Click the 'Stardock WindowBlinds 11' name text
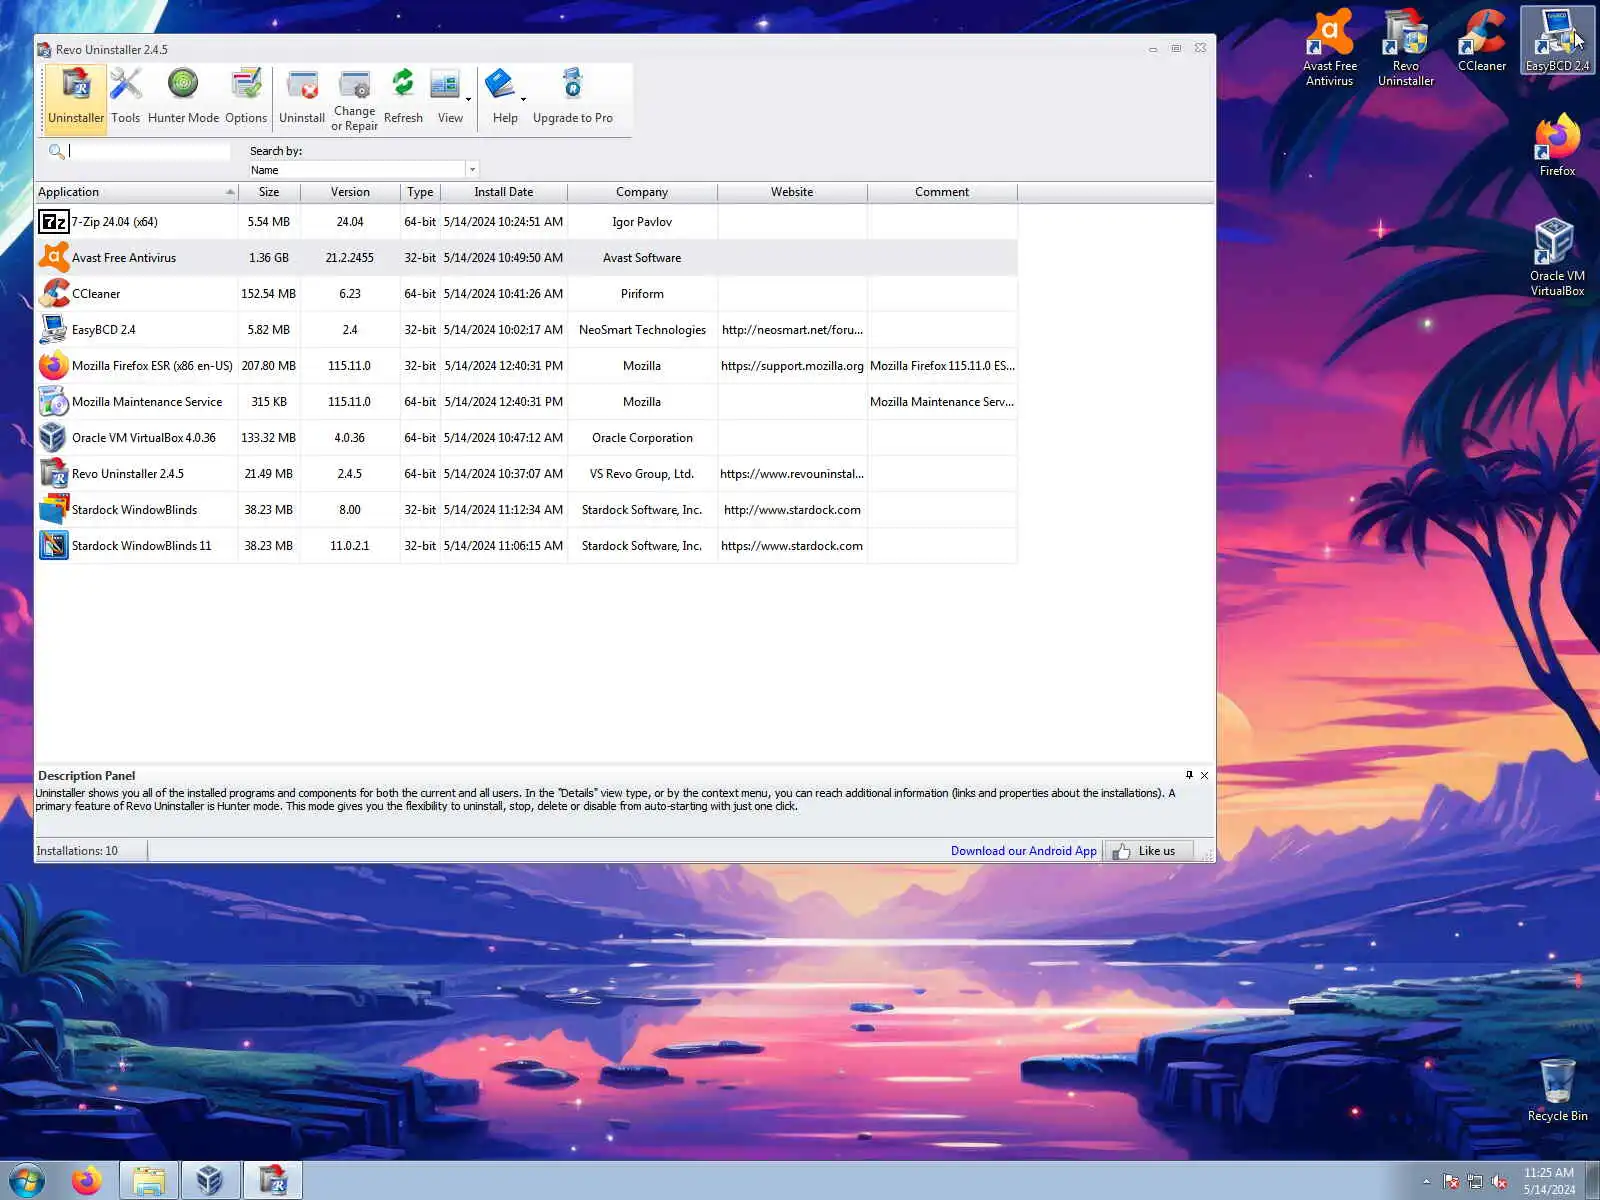 point(142,546)
